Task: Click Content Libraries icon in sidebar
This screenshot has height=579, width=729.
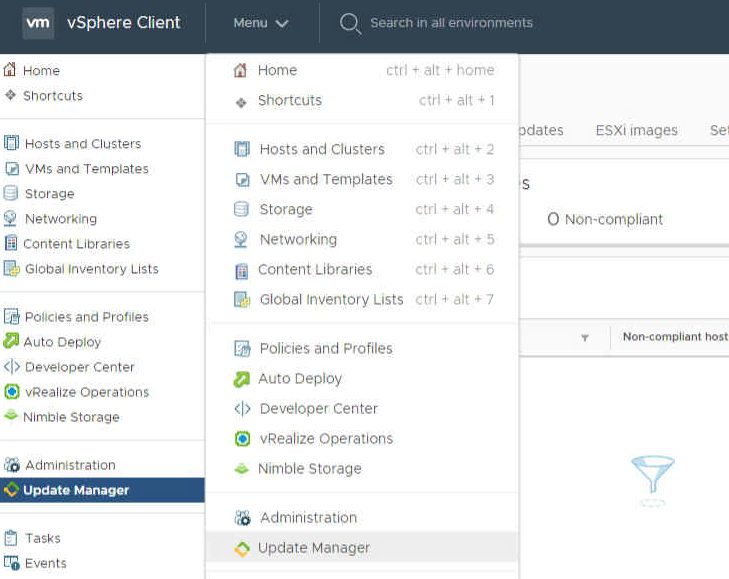Action: pyautogui.click(x=11, y=243)
